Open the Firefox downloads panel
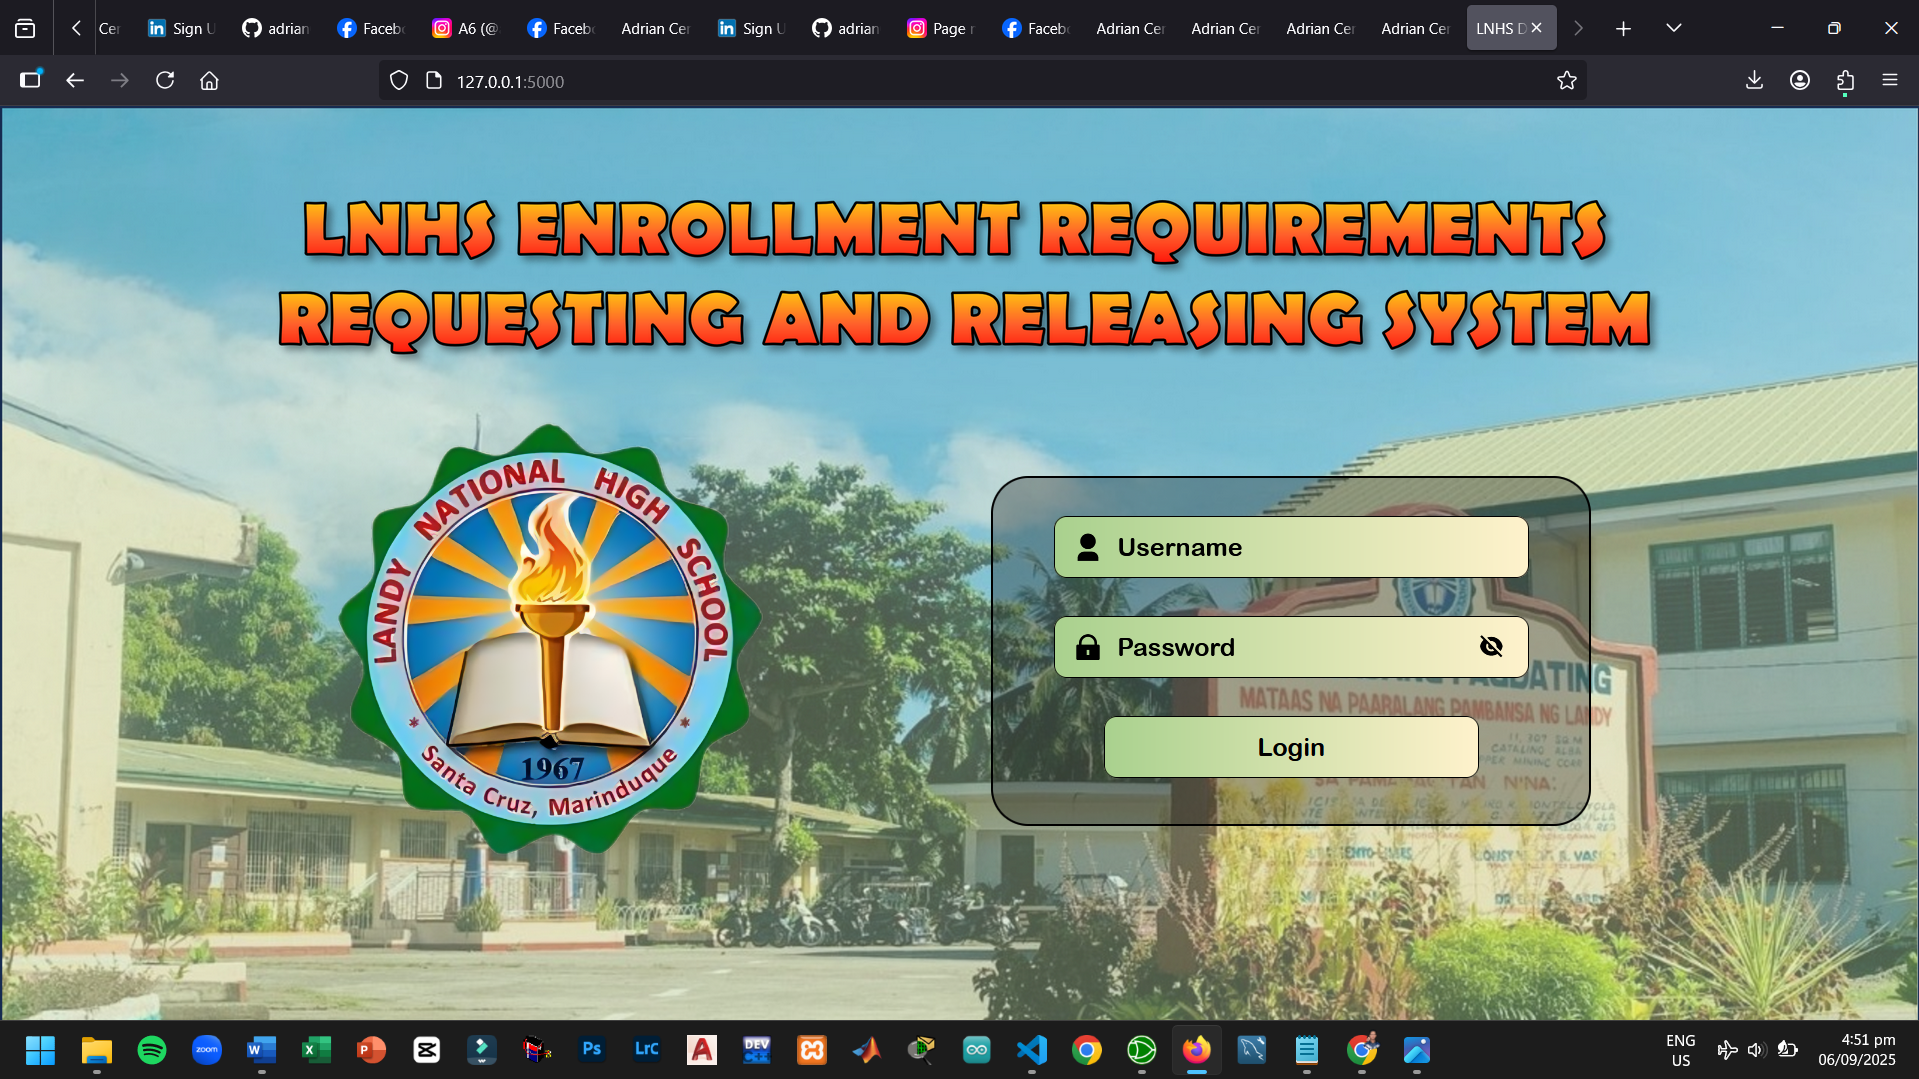 (x=1754, y=81)
